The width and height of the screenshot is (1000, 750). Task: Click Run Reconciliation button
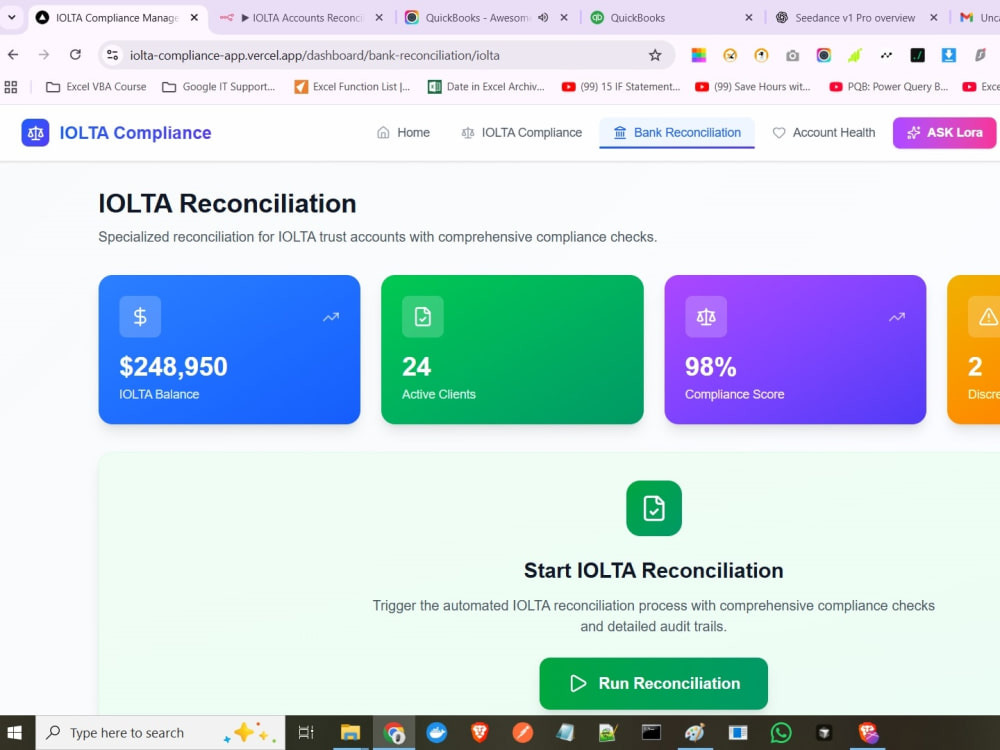tap(654, 683)
